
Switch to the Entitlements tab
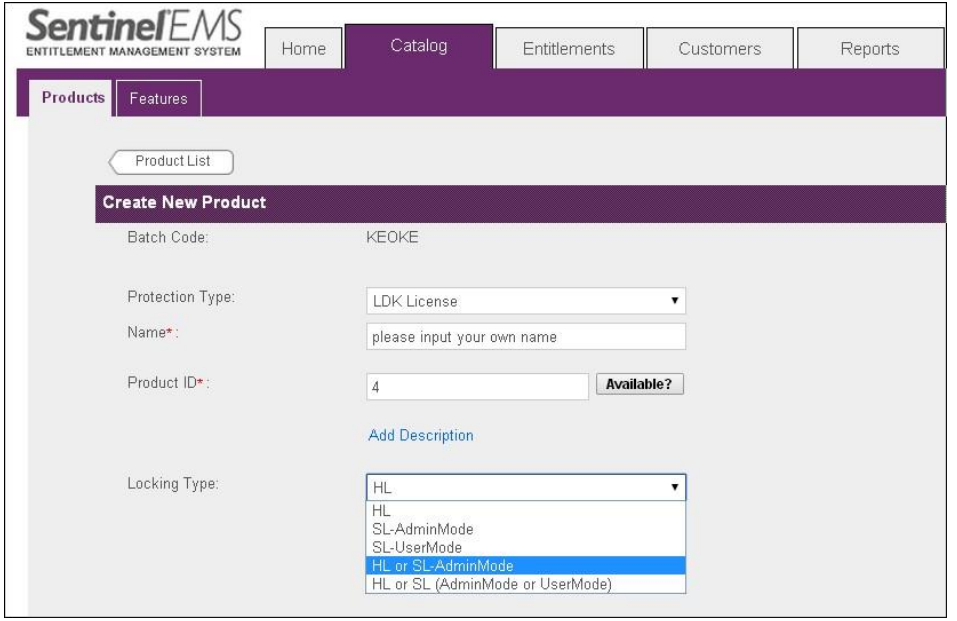(x=568, y=49)
